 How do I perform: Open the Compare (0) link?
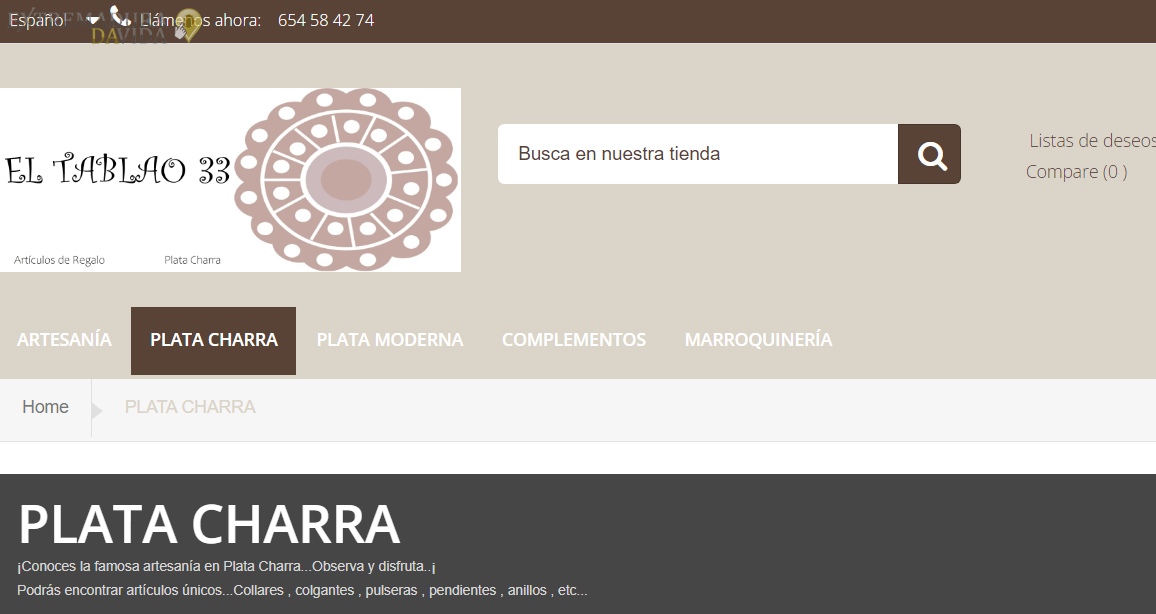pos(1076,172)
